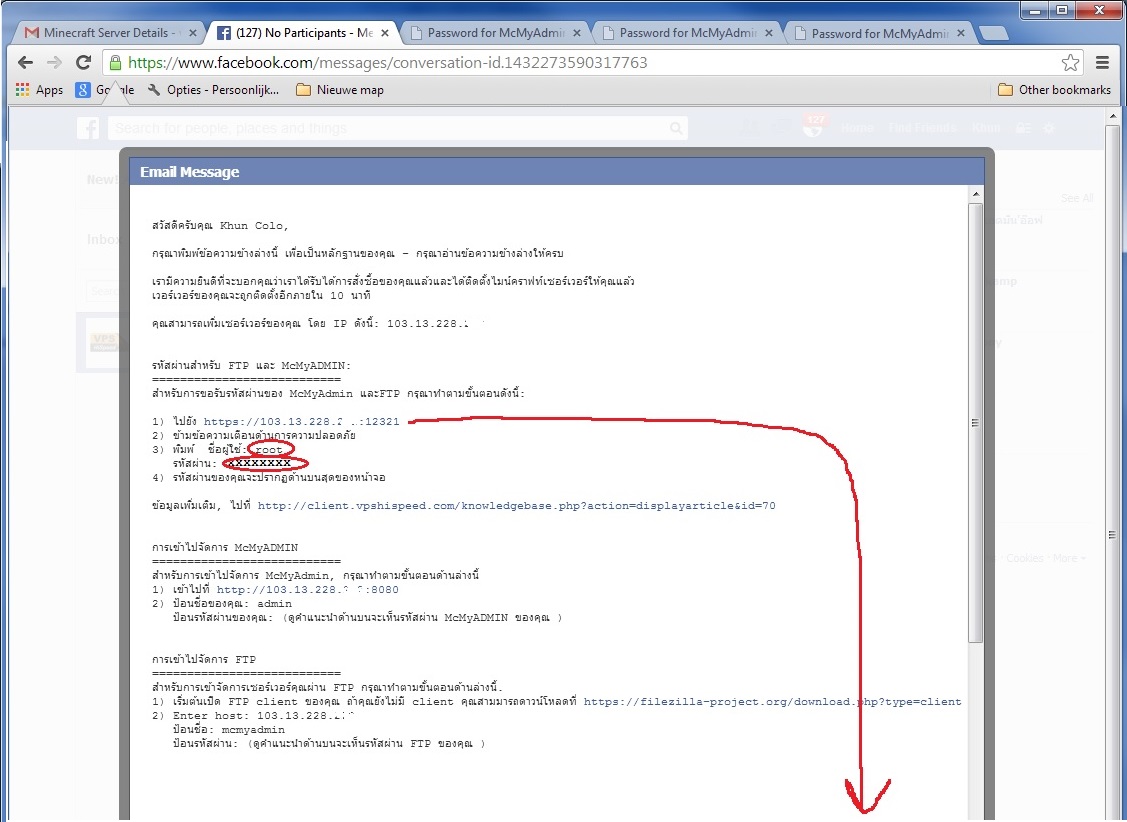Open the Google bookmark

pyautogui.click(x=105, y=90)
